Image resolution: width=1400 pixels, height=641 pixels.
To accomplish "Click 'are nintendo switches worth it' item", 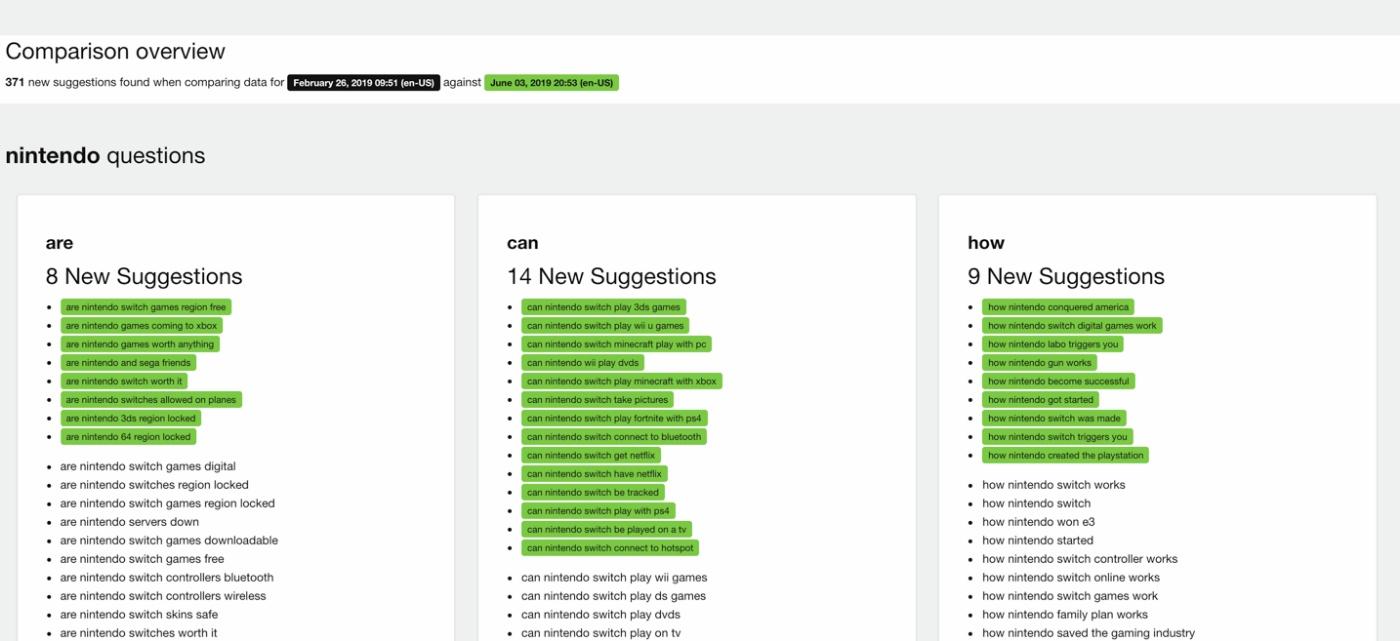I will coord(138,633).
